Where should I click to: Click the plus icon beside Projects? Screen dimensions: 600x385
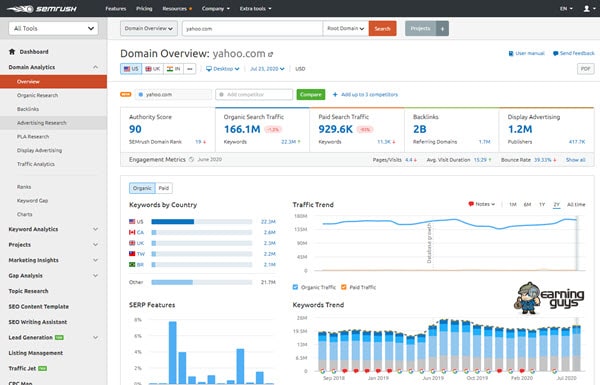pos(442,28)
